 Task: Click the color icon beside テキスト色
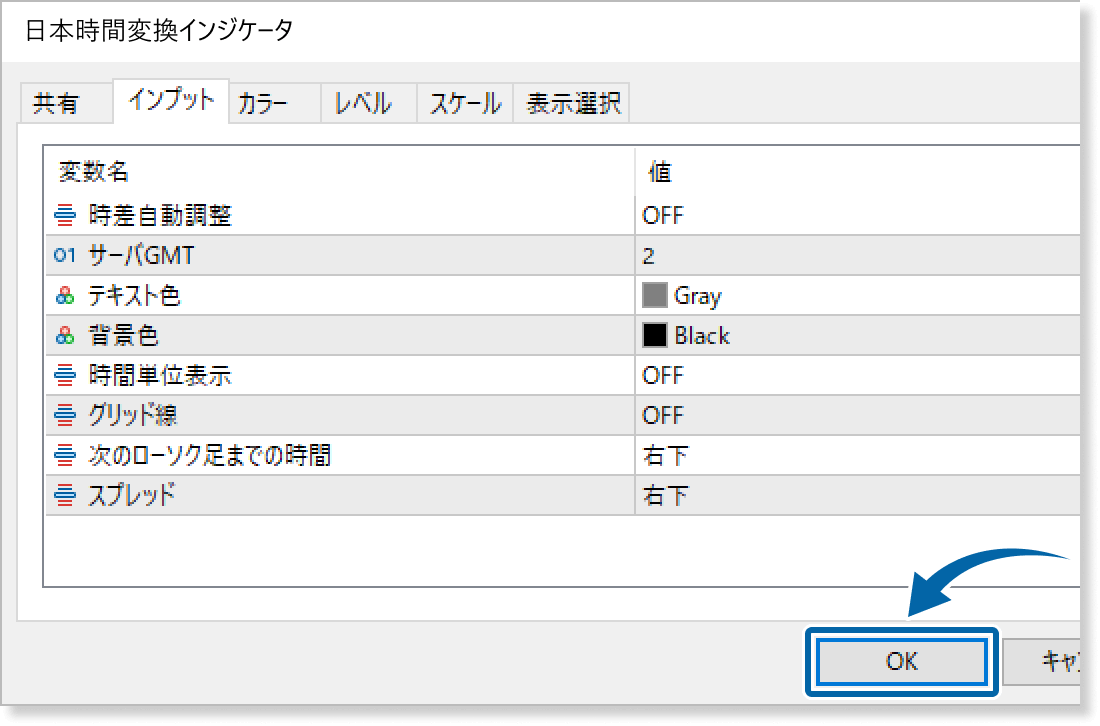point(65,296)
